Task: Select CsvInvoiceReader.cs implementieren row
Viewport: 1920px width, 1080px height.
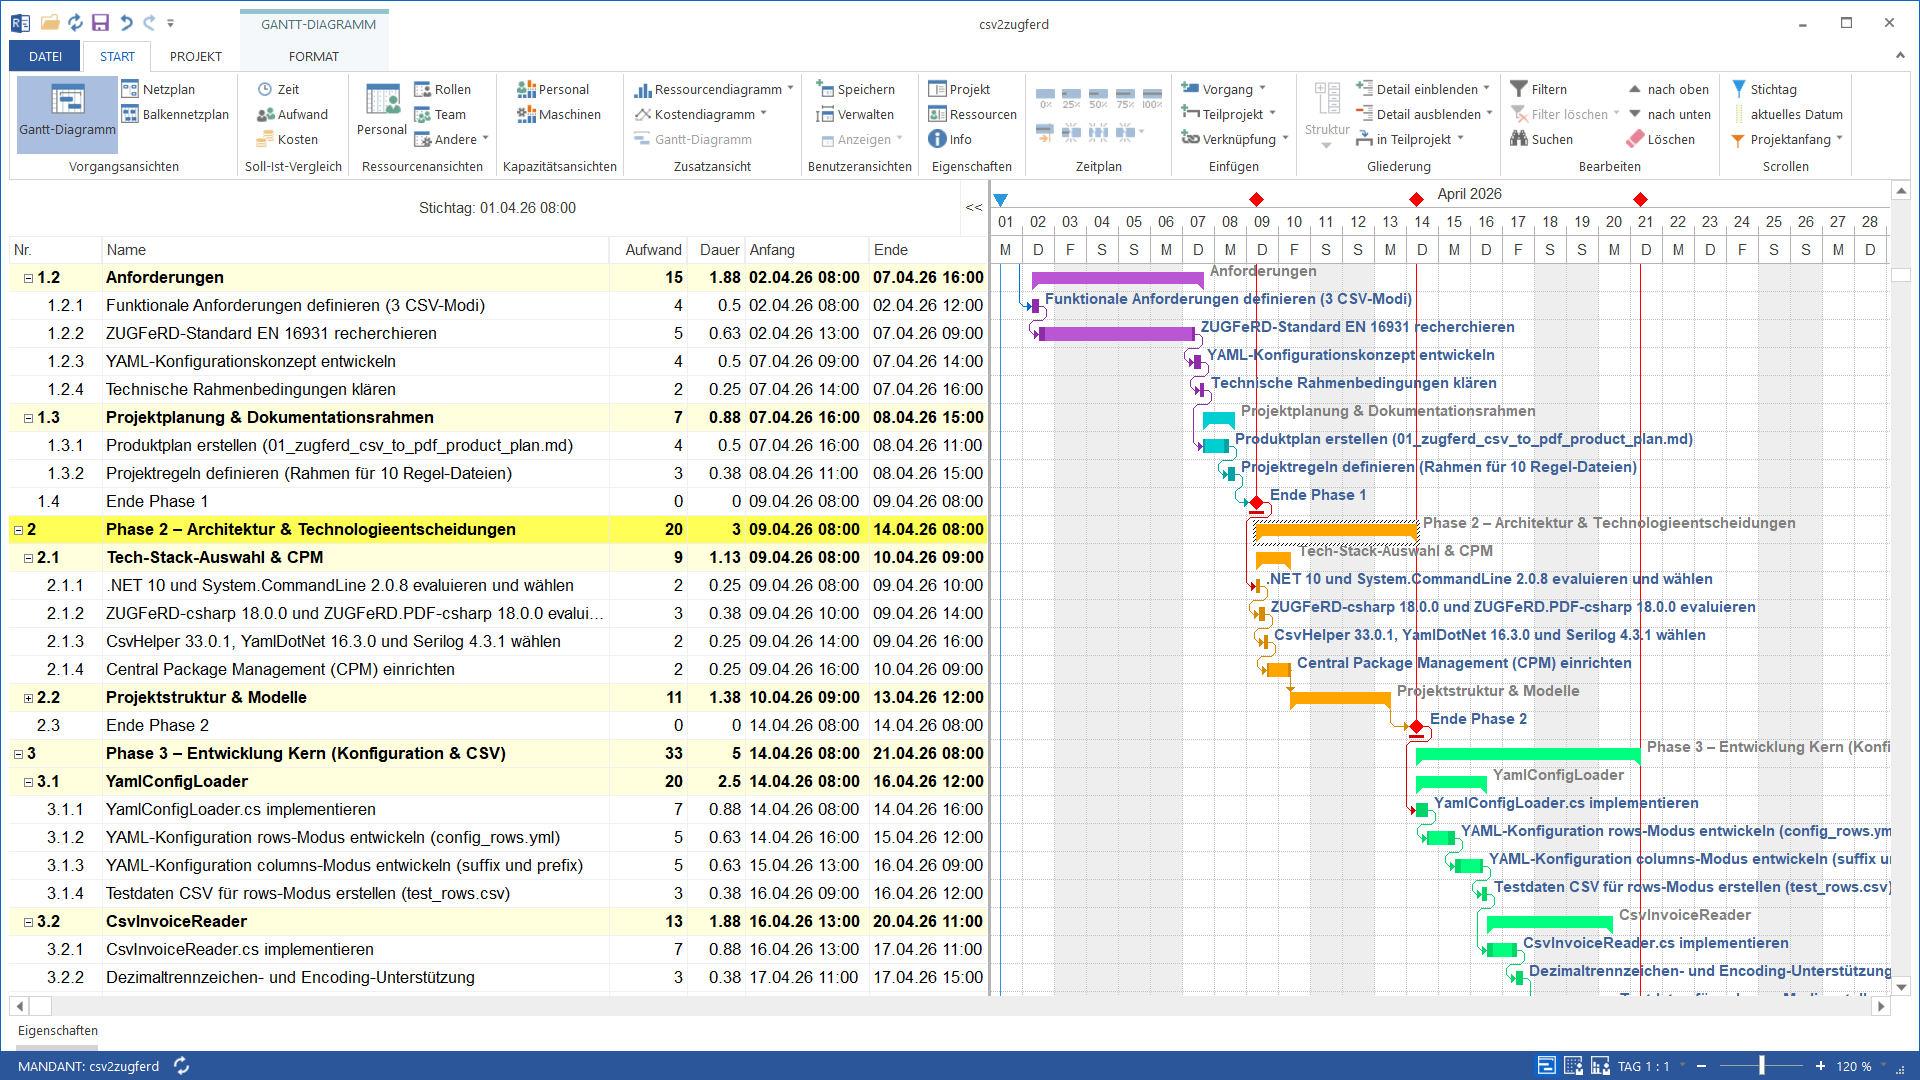Action: click(x=498, y=950)
